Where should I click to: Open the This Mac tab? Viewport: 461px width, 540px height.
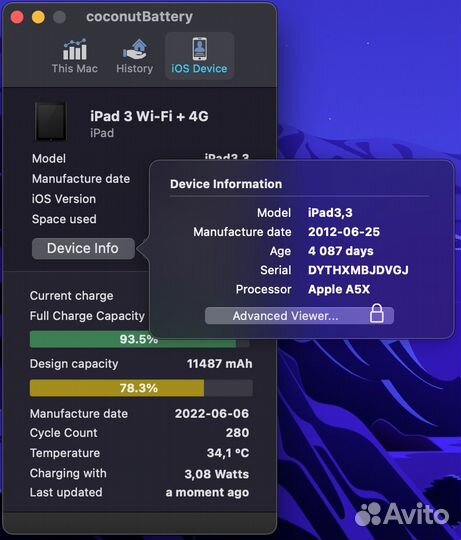[75, 56]
